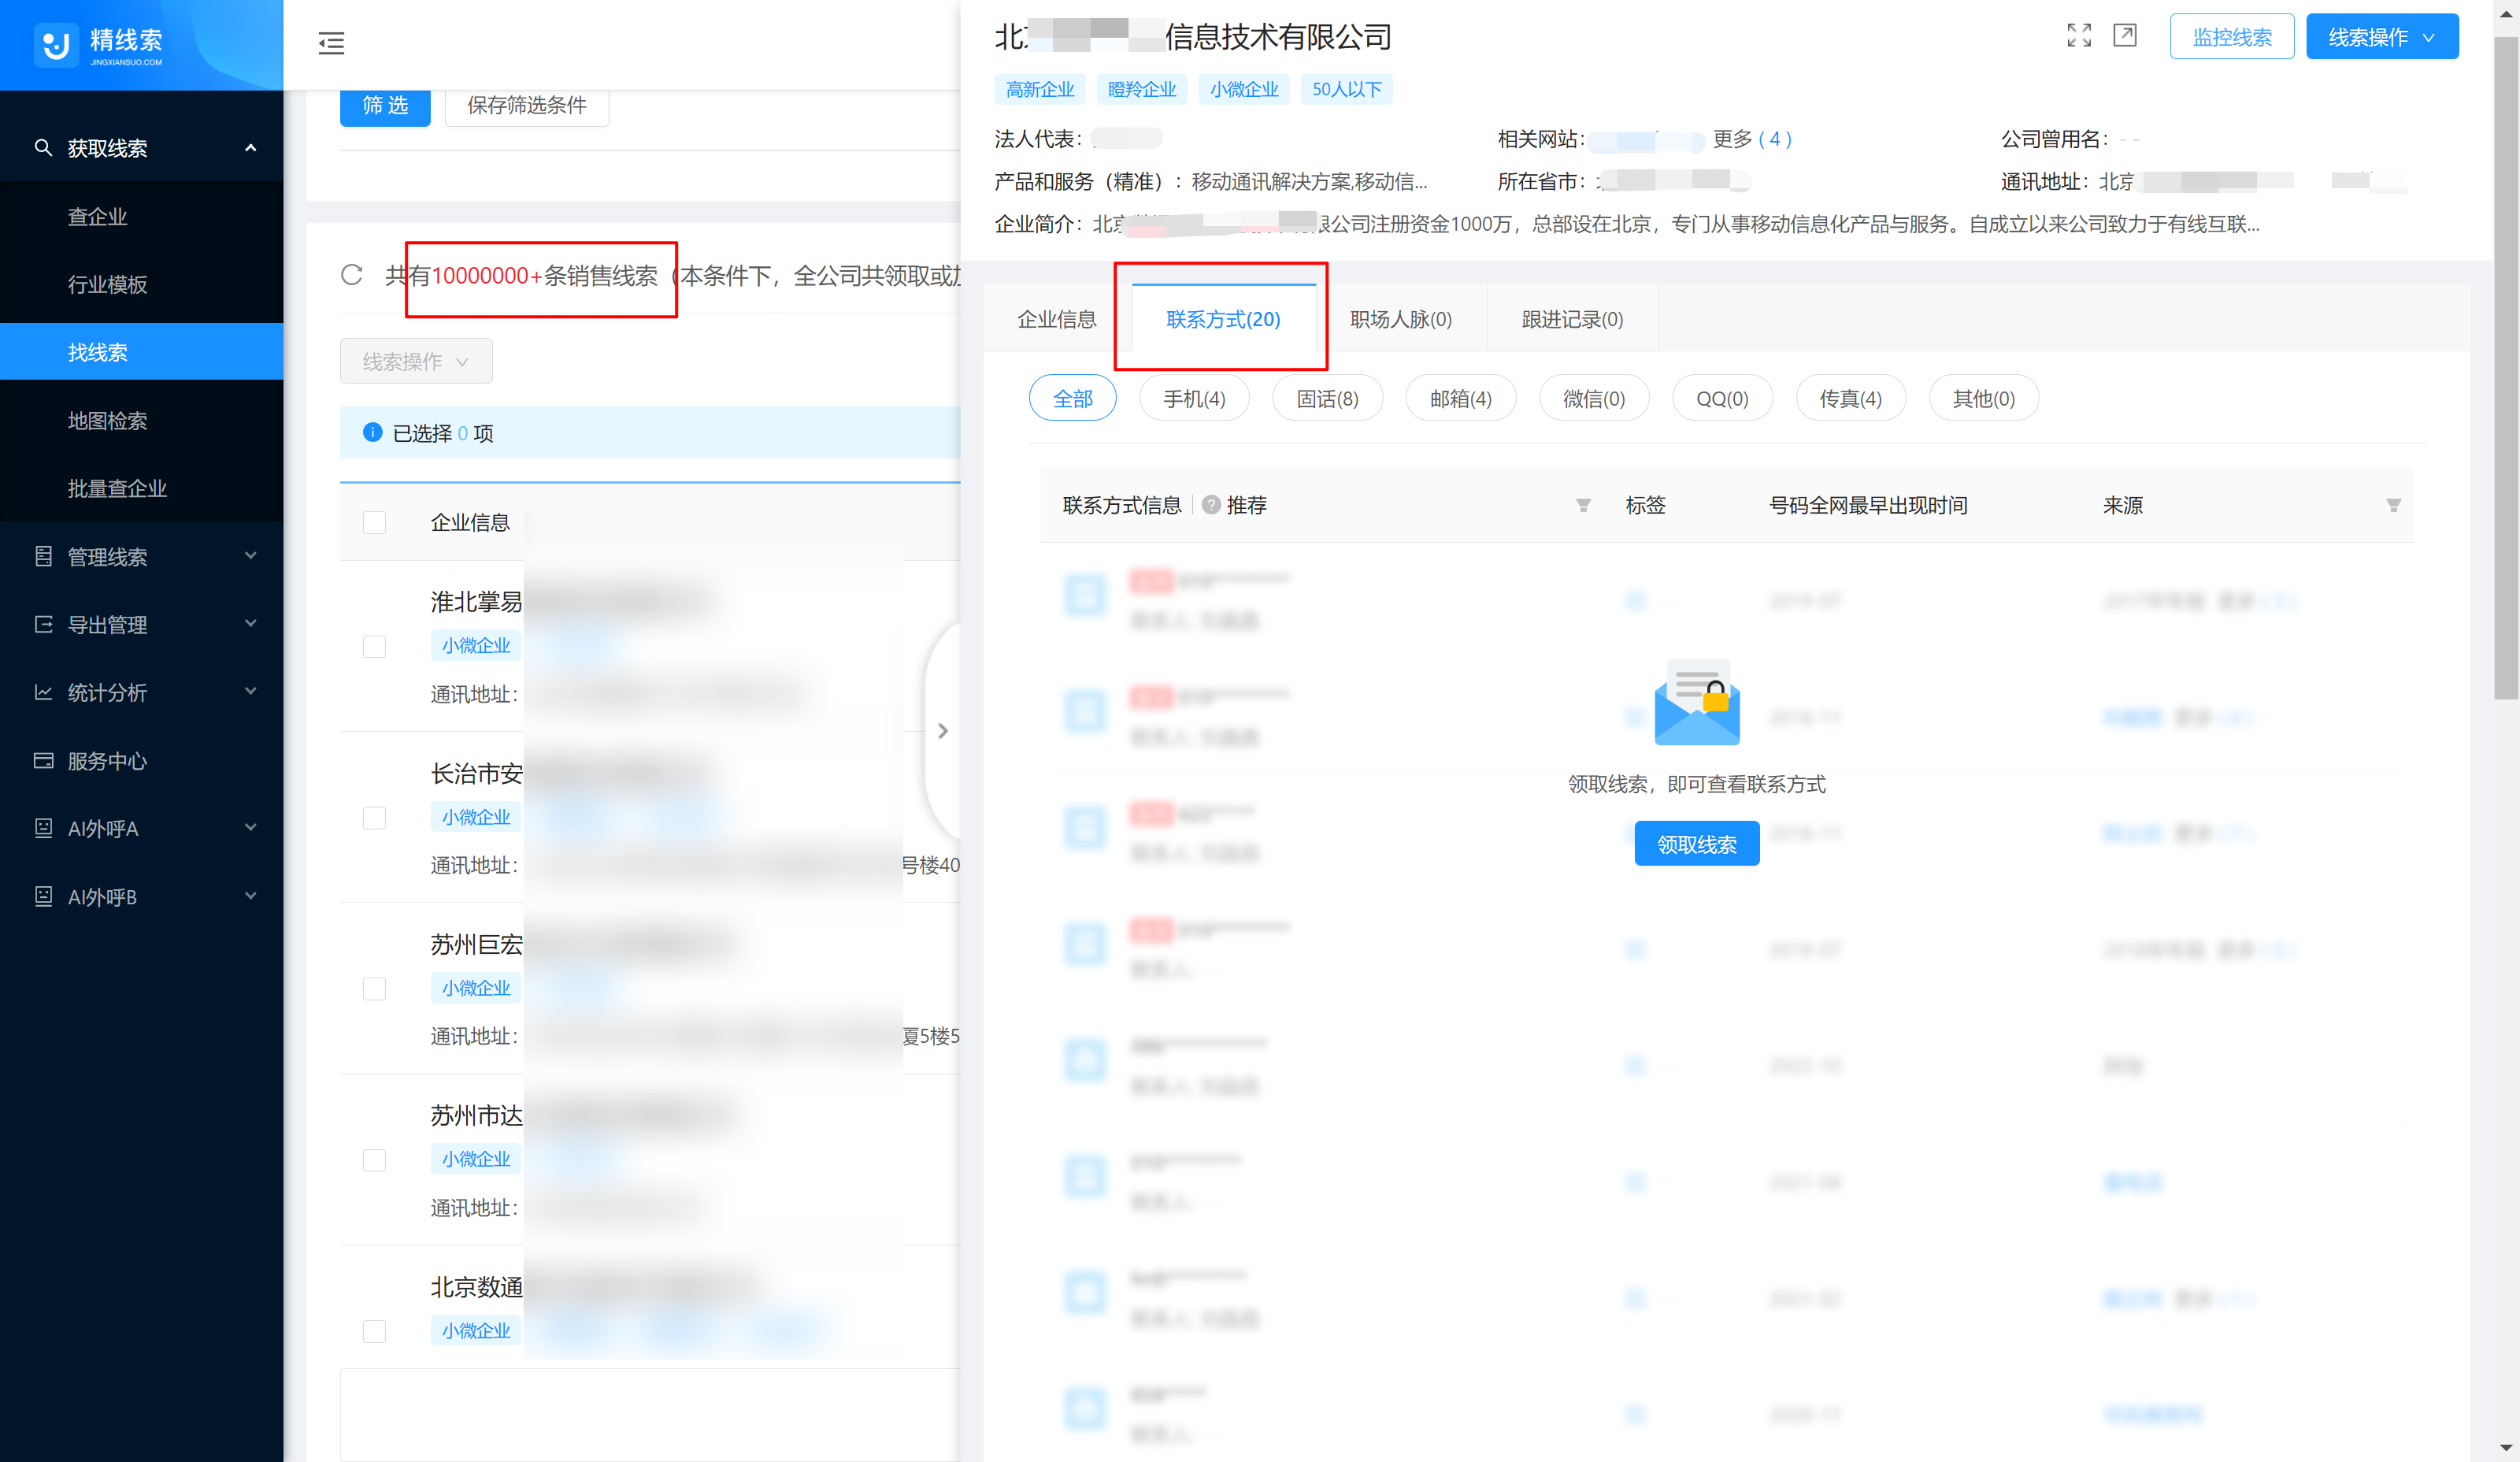This screenshot has width=2520, height=1462.
Task: Click the sidebar collapse menu icon
Action: (x=331, y=43)
